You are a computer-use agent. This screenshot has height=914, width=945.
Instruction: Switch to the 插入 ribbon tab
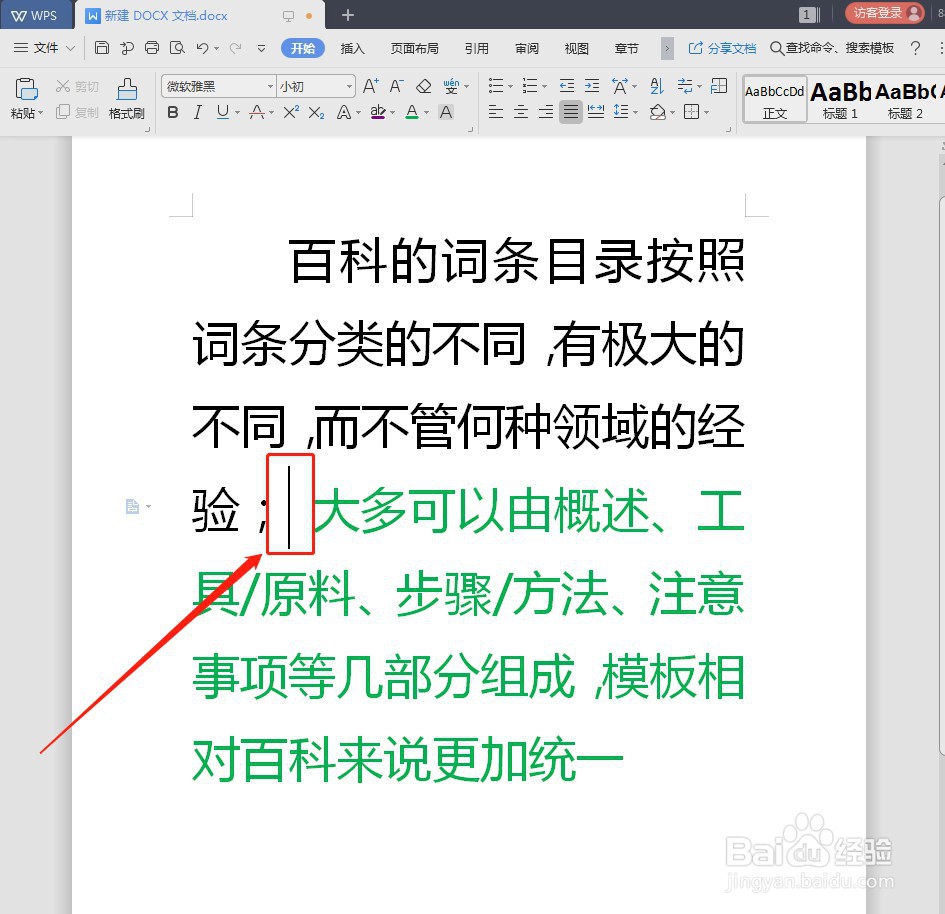(x=351, y=47)
